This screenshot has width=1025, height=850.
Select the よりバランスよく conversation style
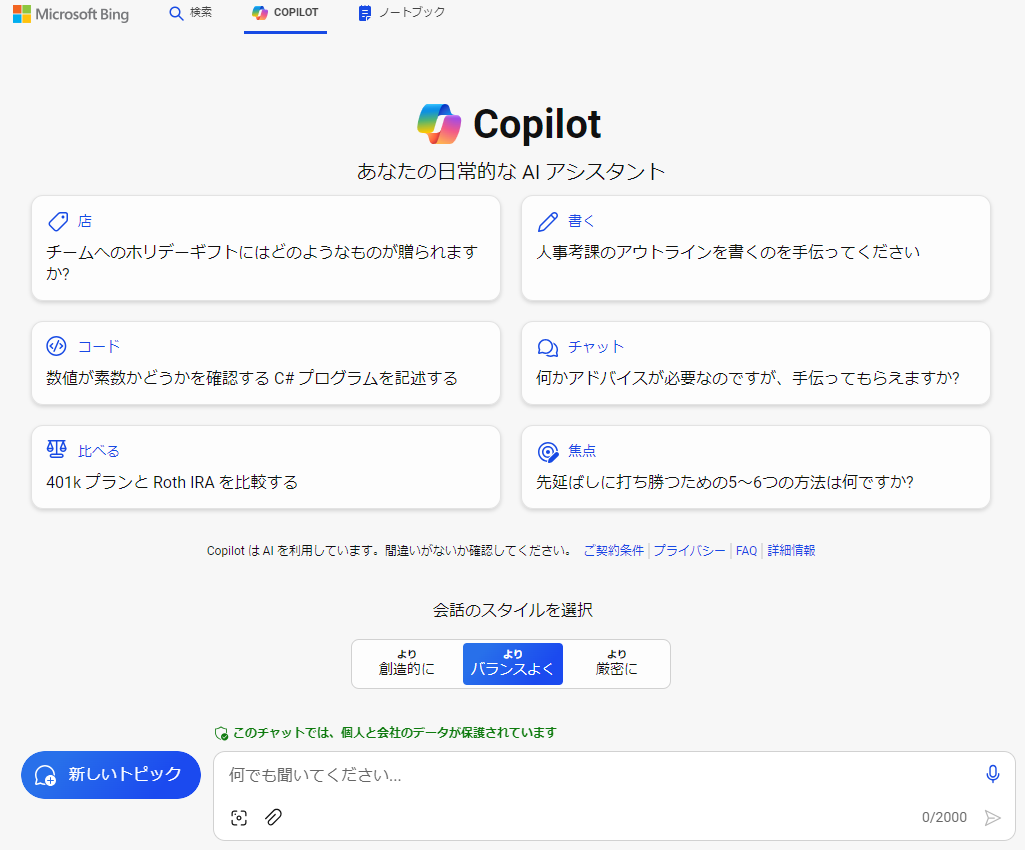click(512, 664)
